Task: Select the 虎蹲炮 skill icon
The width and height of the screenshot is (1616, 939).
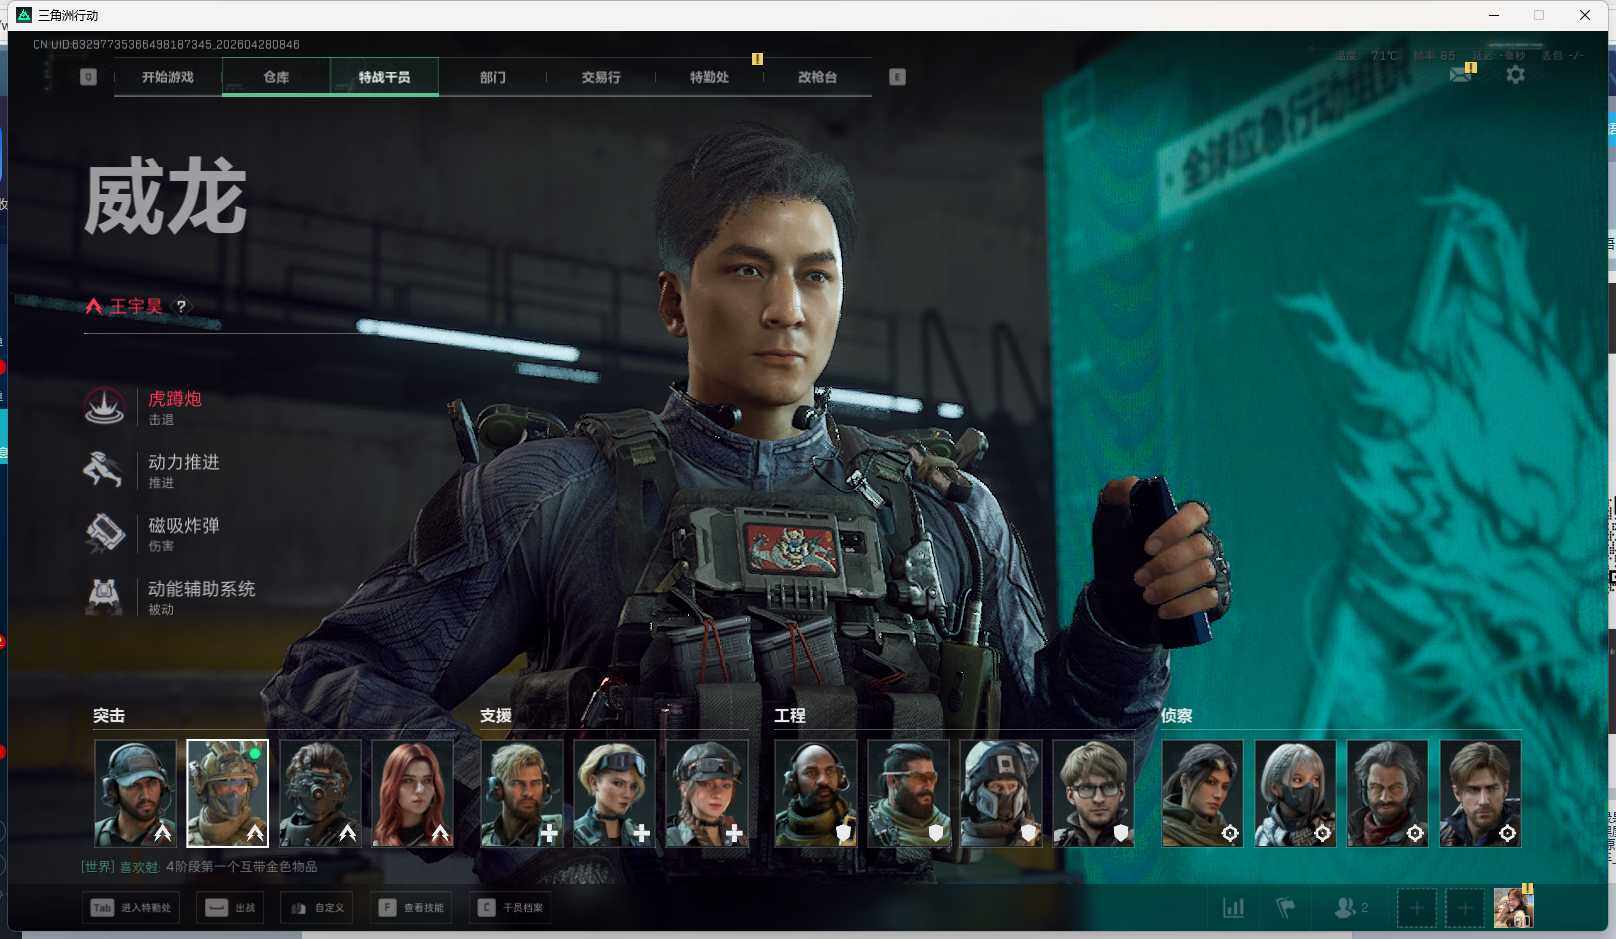Action: [x=104, y=407]
